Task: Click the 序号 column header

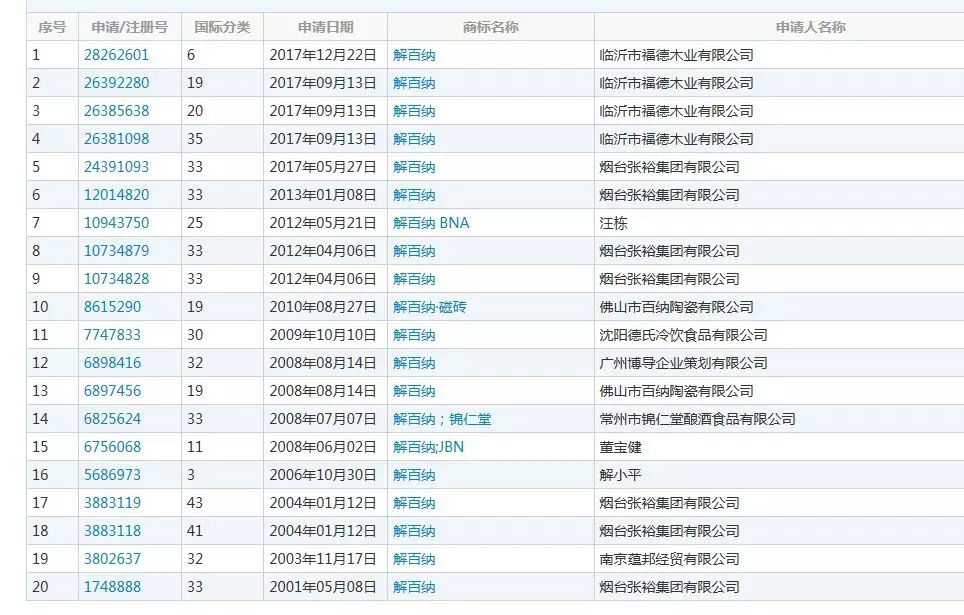Action: 52,27
